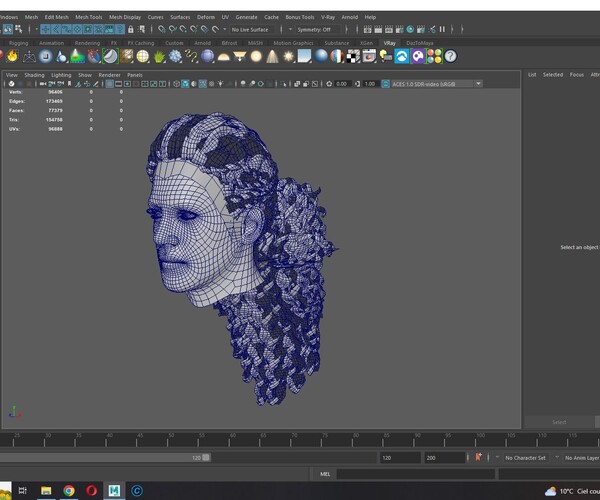
Task: Select the V-Ray grass fur shelf icon
Action: [x=159, y=57]
